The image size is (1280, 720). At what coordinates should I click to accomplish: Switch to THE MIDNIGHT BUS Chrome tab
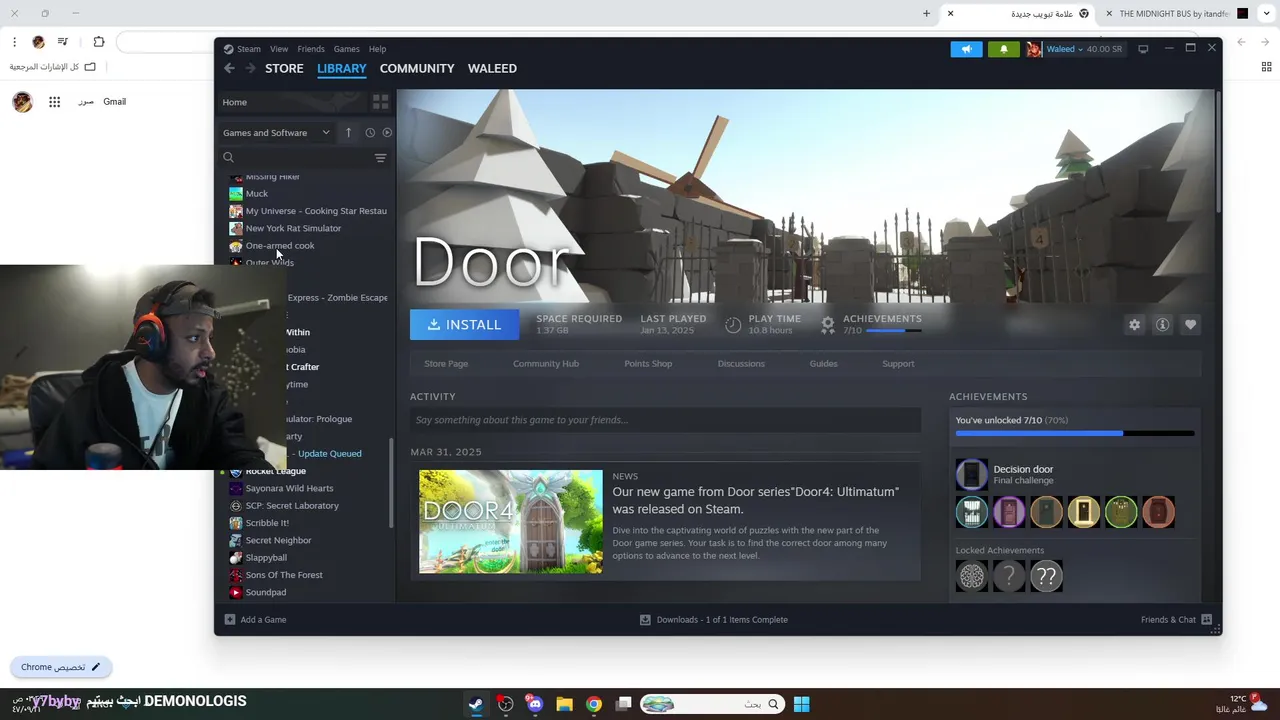tap(1175, 14)
